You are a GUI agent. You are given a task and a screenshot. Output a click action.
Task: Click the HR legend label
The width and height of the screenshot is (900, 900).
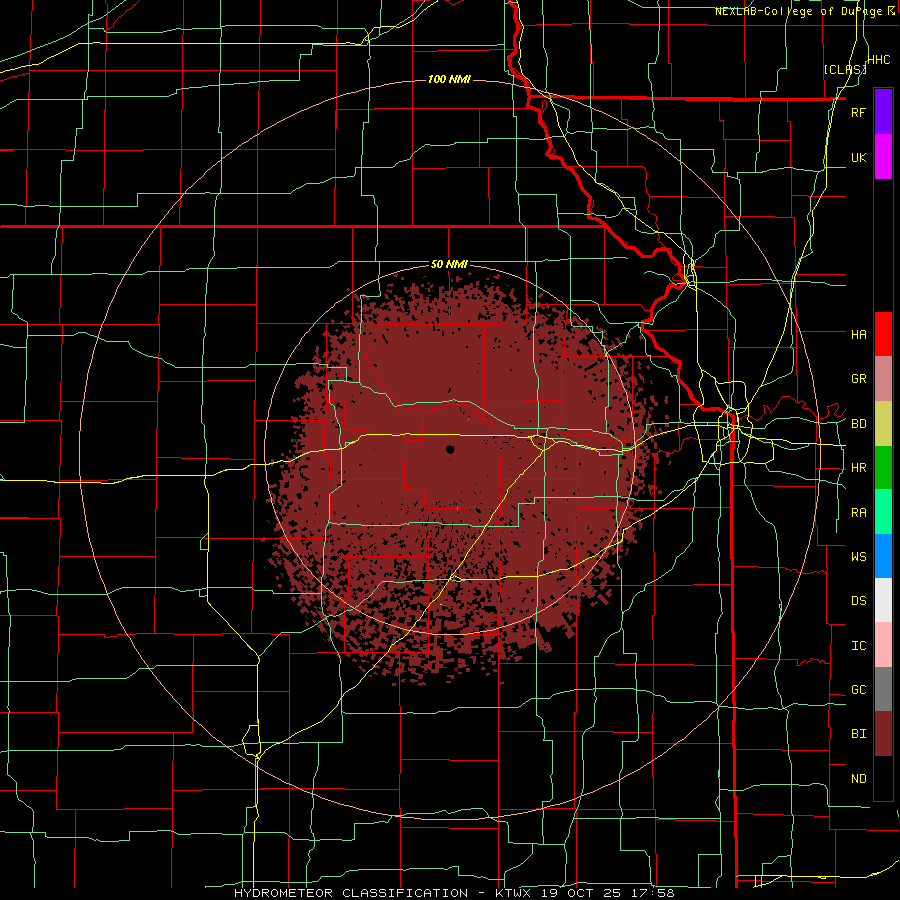(x=858, y=468)
